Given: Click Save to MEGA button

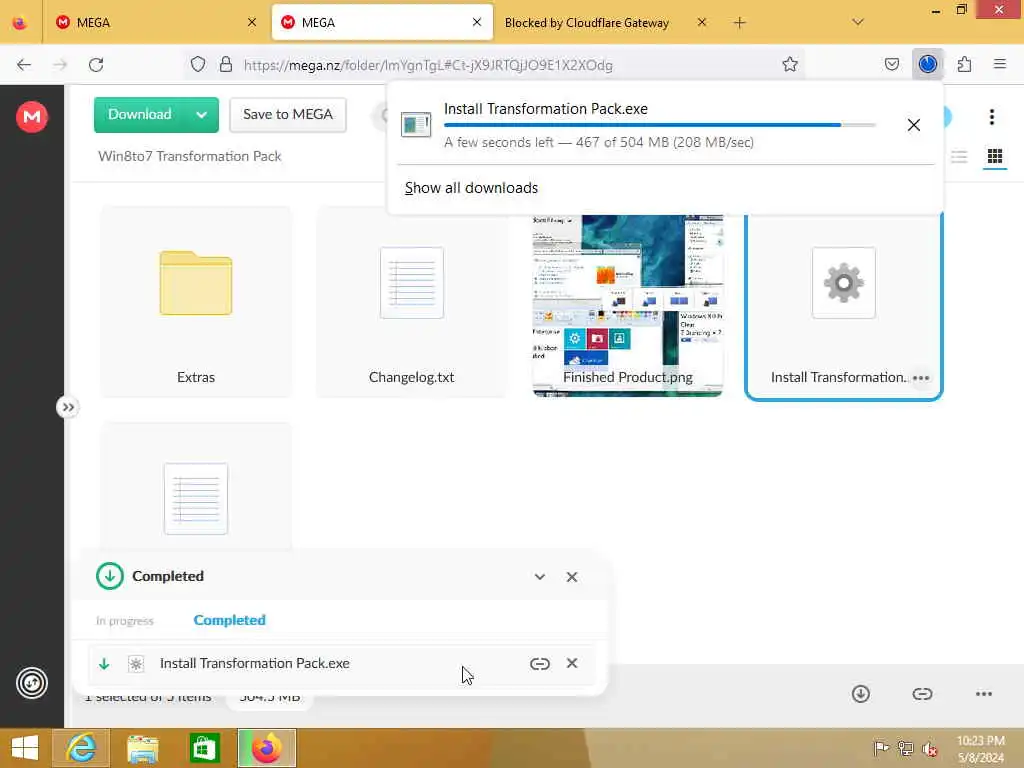Looking at the screenshot, I should (288, 114).
